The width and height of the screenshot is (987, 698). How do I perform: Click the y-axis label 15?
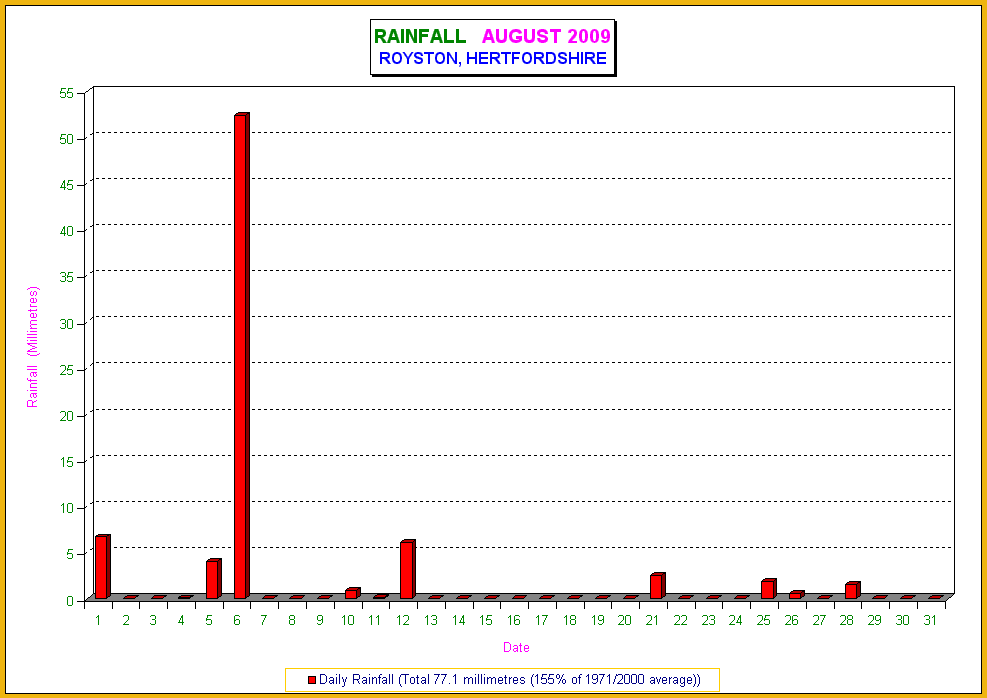click(x=67, y=462)
